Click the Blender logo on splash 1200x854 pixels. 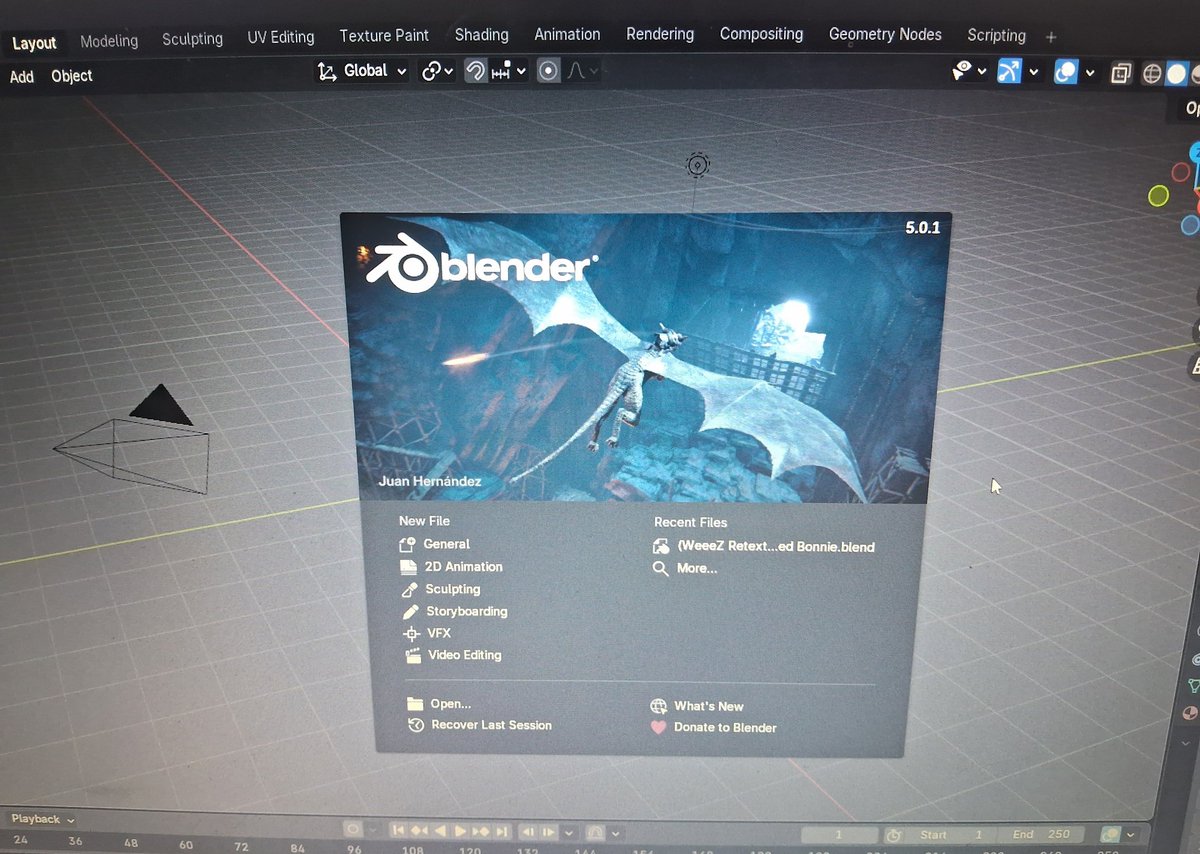coord(482,266)
